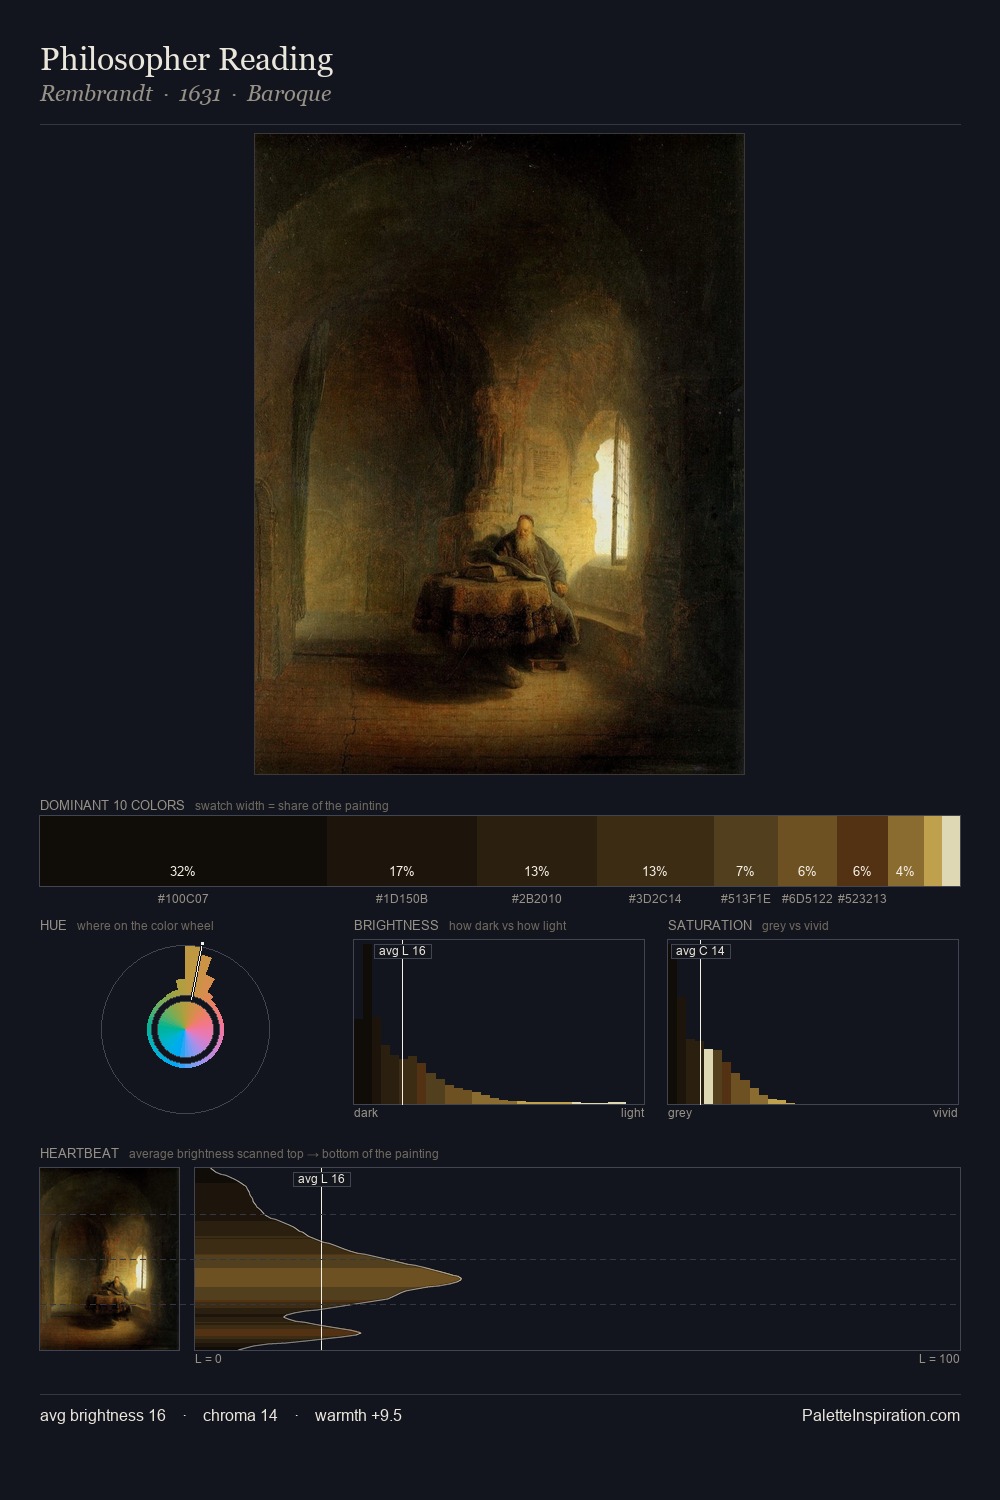Viewport: 1000px width, 1500px height.
Task: Click the 'DOMINANT 10 COLORS' heading
Action: pyautogui.click(x=112, y=805)
